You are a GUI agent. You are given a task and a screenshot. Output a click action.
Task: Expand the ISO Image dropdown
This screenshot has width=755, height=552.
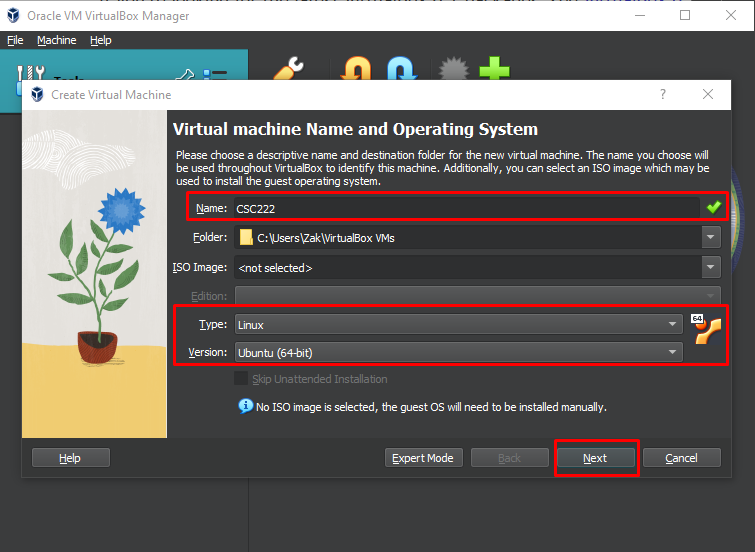tap(710, 267)
